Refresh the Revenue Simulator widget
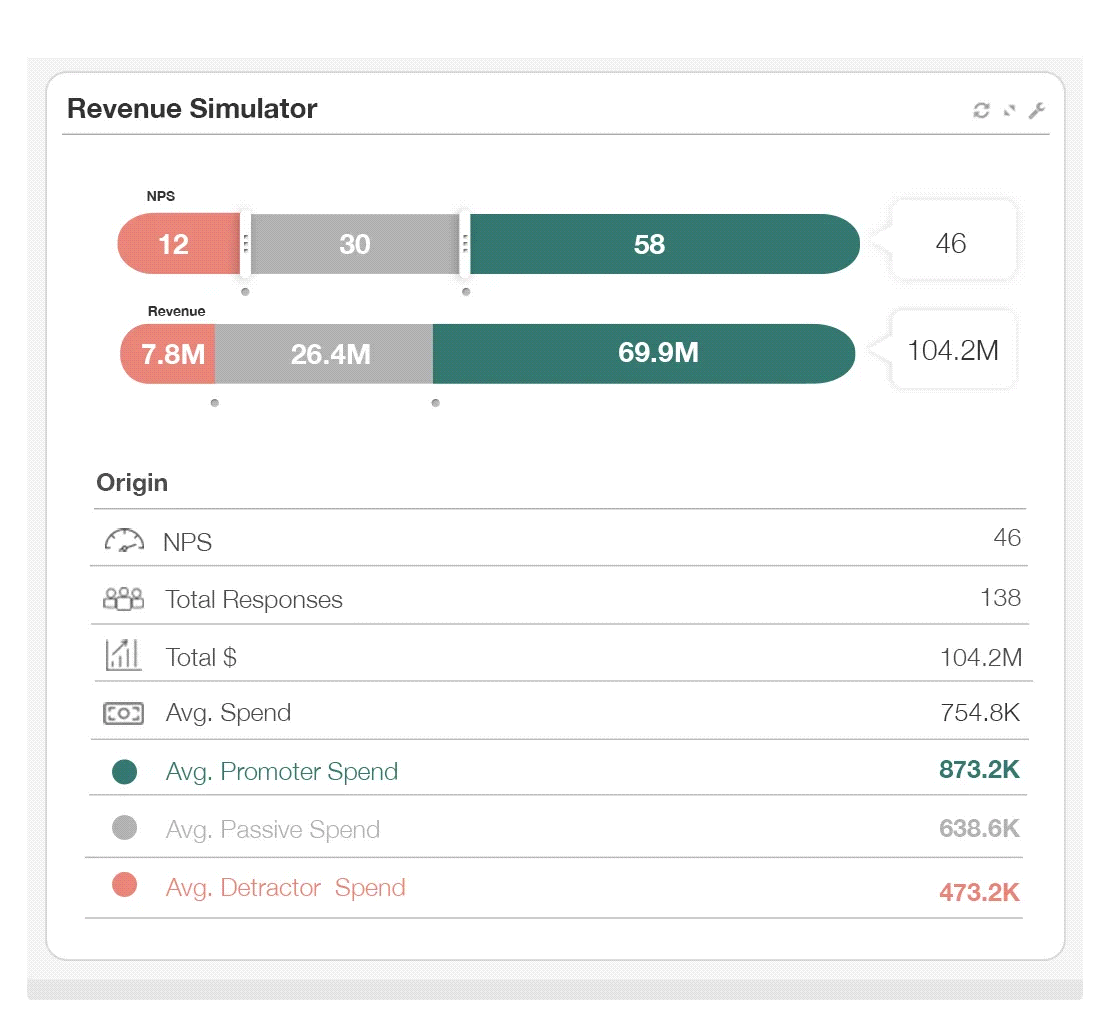The image size is (1108, 1023). [x=981, y=110]
